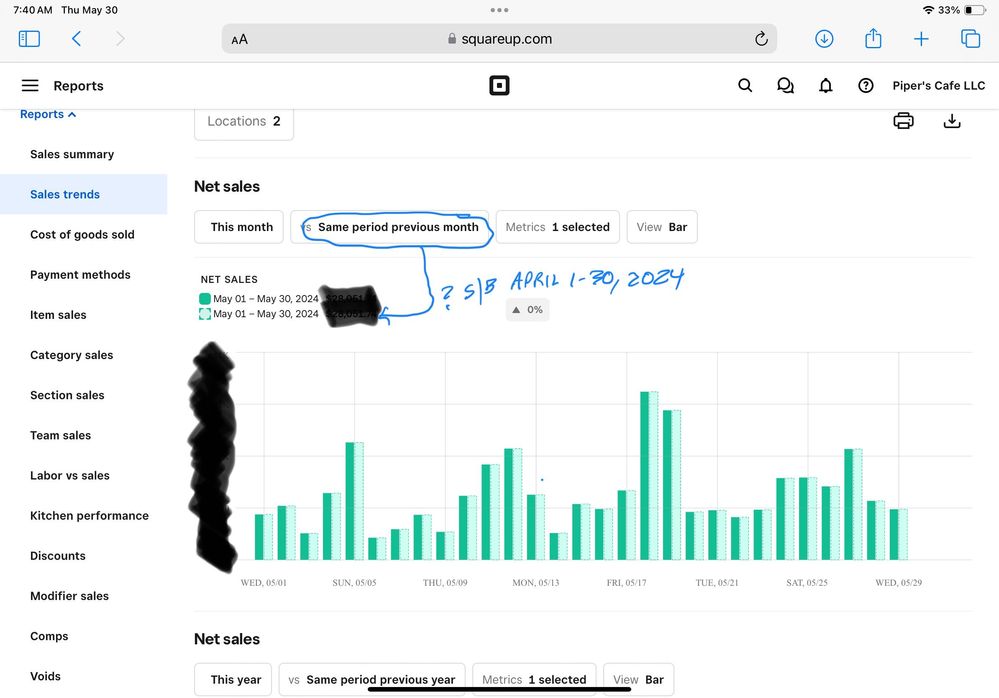Viewport: 999px width, 698px height.
Task: Toggle the Safari sidebar panel
Action: click(29, 39)
